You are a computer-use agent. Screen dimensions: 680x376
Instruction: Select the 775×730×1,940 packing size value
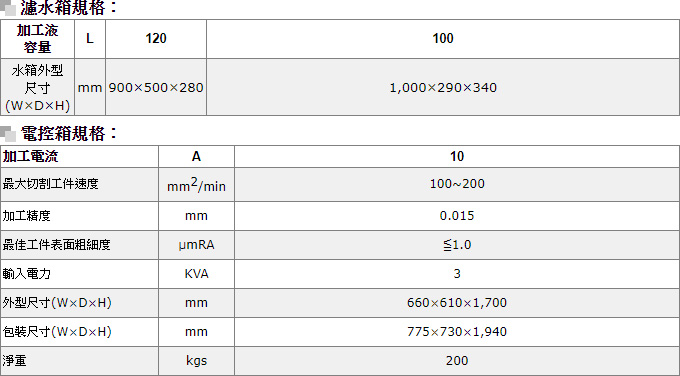click(457, 332)
